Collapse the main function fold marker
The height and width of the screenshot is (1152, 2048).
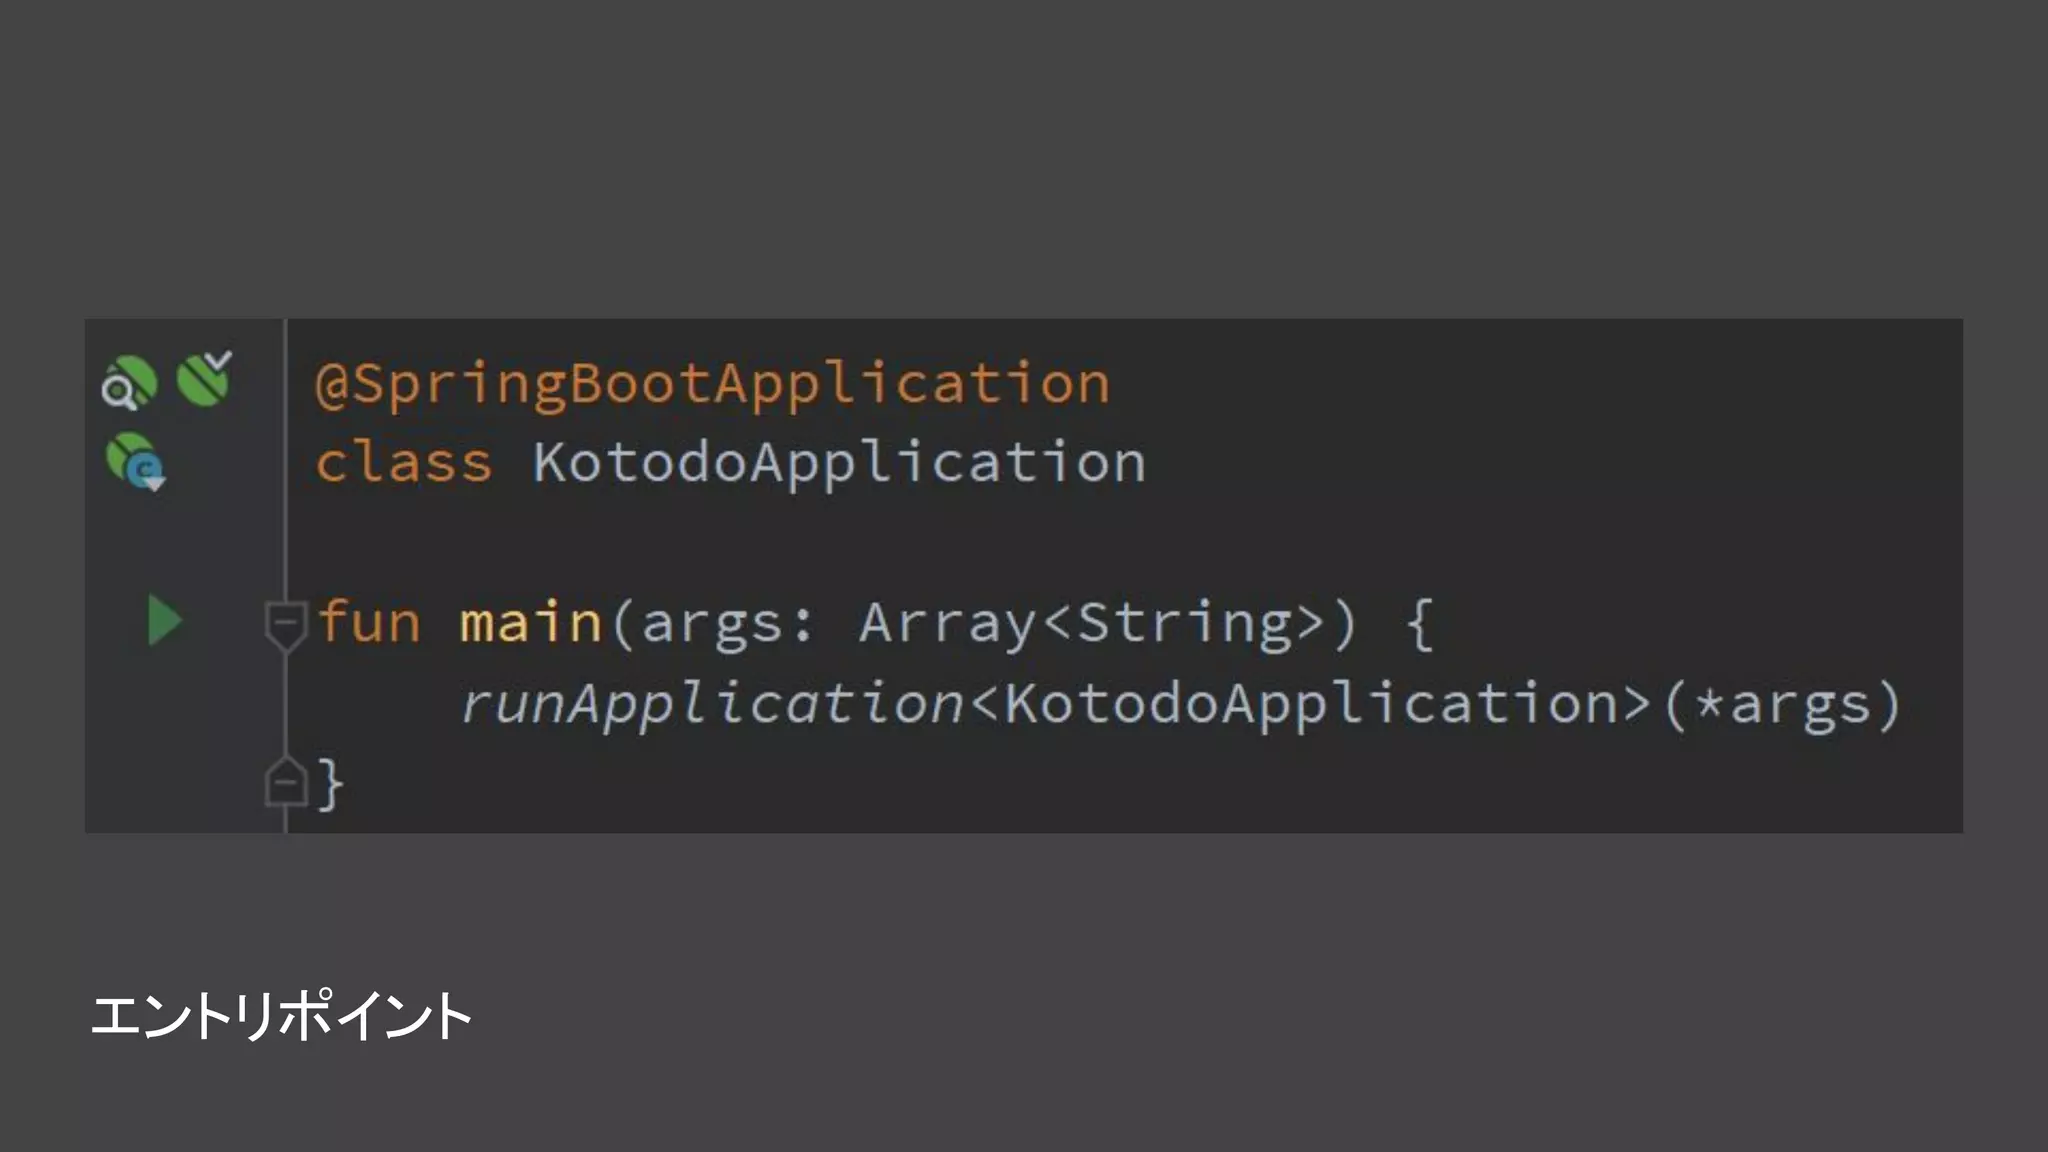(285, 622)
